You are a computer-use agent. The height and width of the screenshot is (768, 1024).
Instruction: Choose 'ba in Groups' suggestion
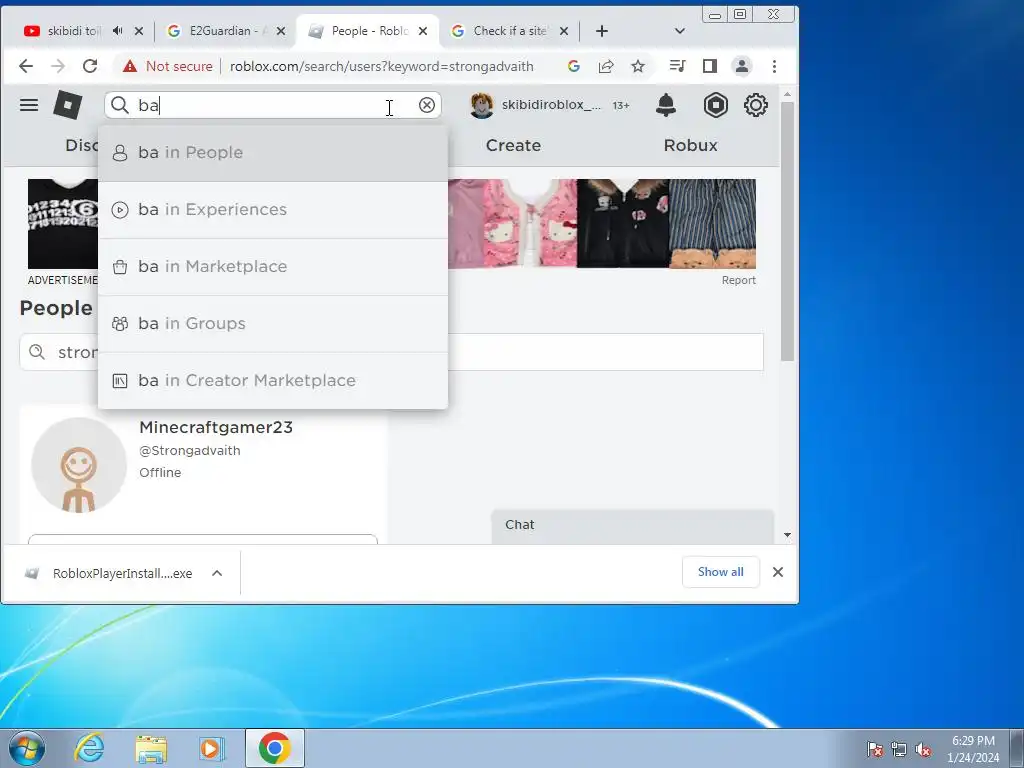point(273,323)
